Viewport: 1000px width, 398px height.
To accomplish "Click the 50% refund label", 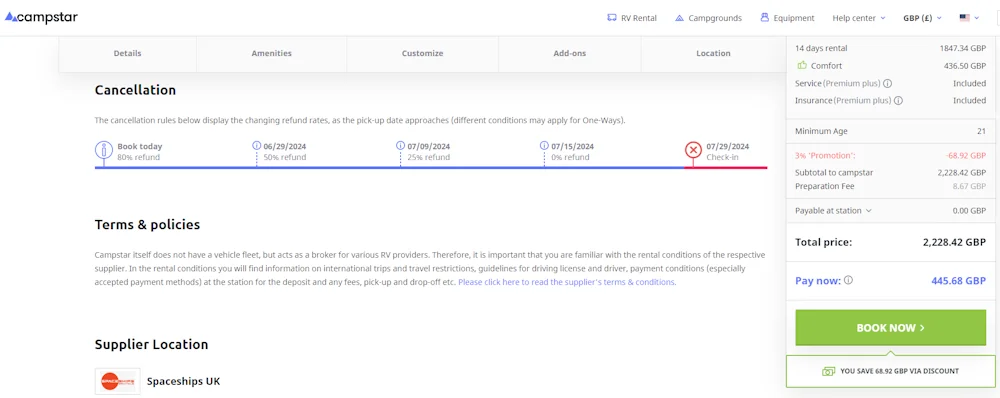I will 284,157.
